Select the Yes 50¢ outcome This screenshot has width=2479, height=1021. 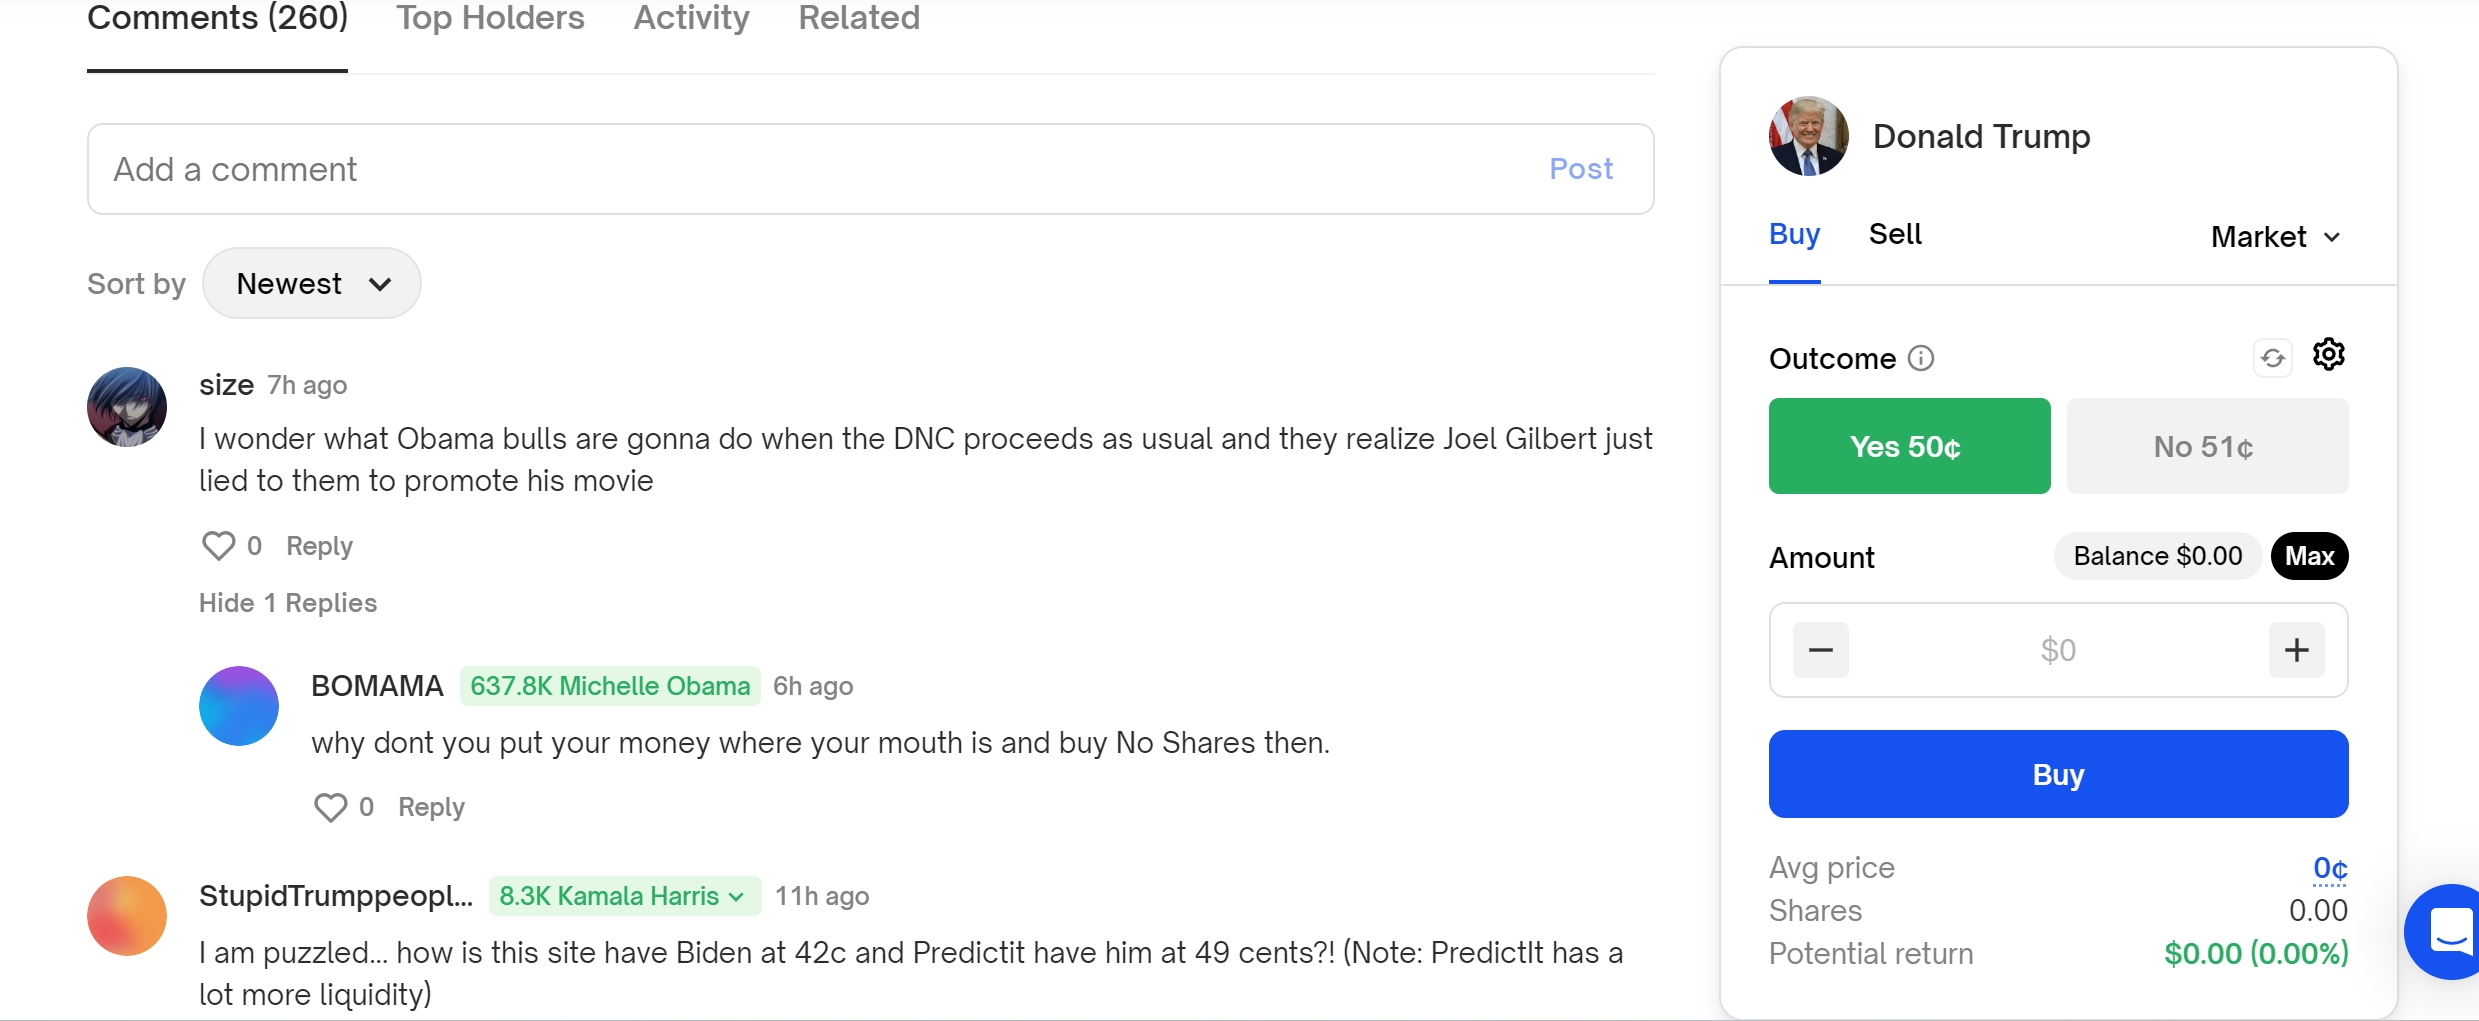pyautogui.click(x=1909, y=446)
